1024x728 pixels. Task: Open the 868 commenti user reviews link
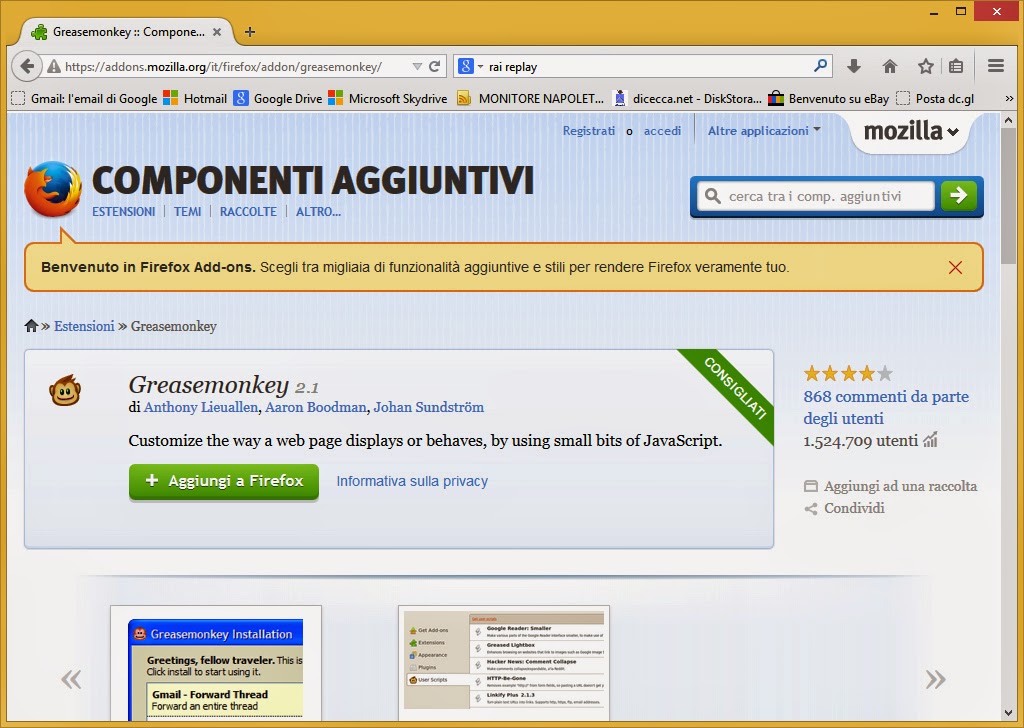coord(886,407)
